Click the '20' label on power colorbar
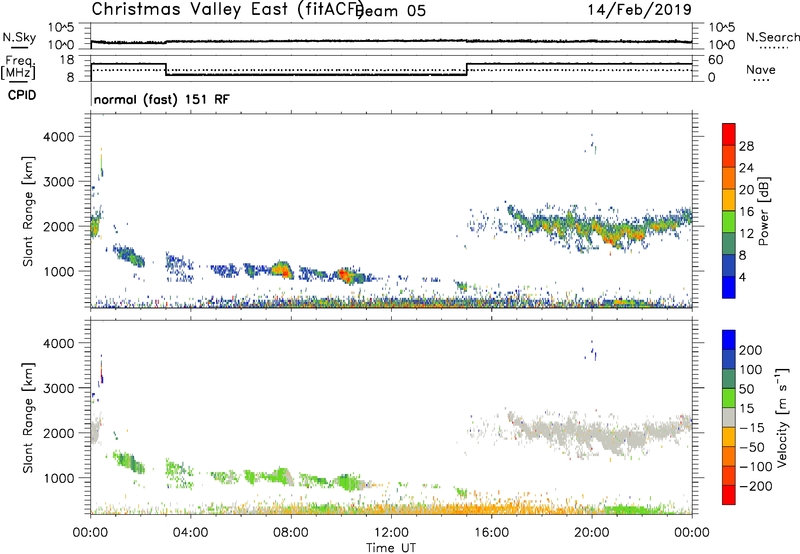The width and height of the screenshot is (800, 554). [x=746, y=190]
